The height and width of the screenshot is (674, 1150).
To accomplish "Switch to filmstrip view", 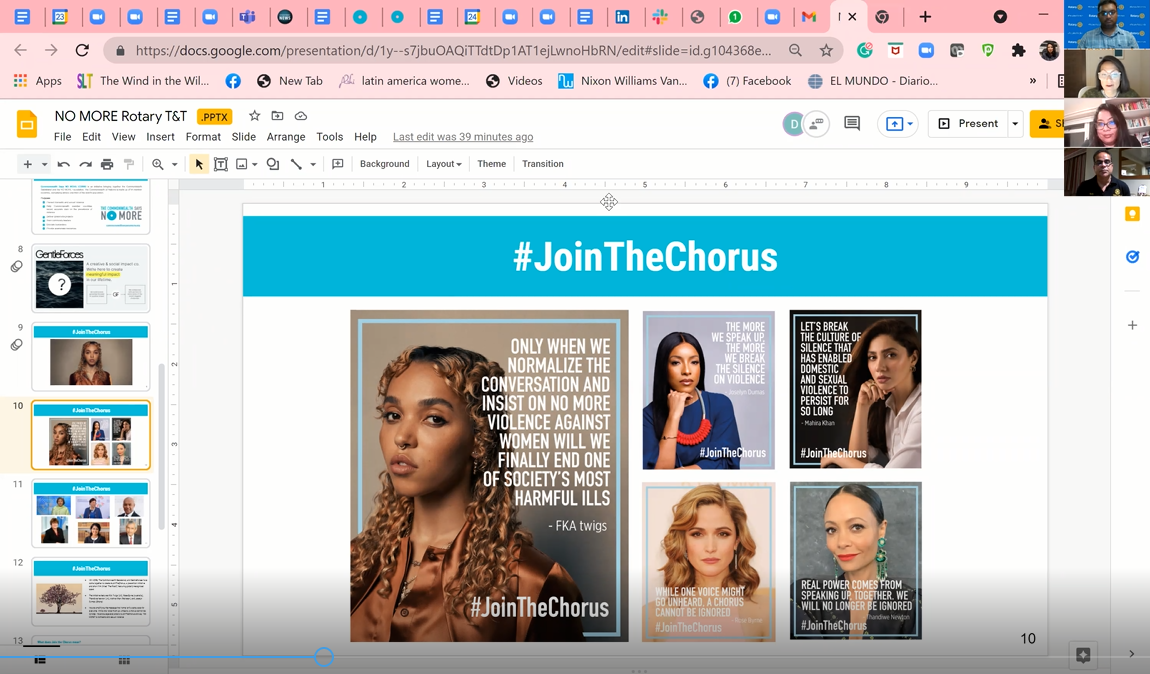I will tap(40, 661).
